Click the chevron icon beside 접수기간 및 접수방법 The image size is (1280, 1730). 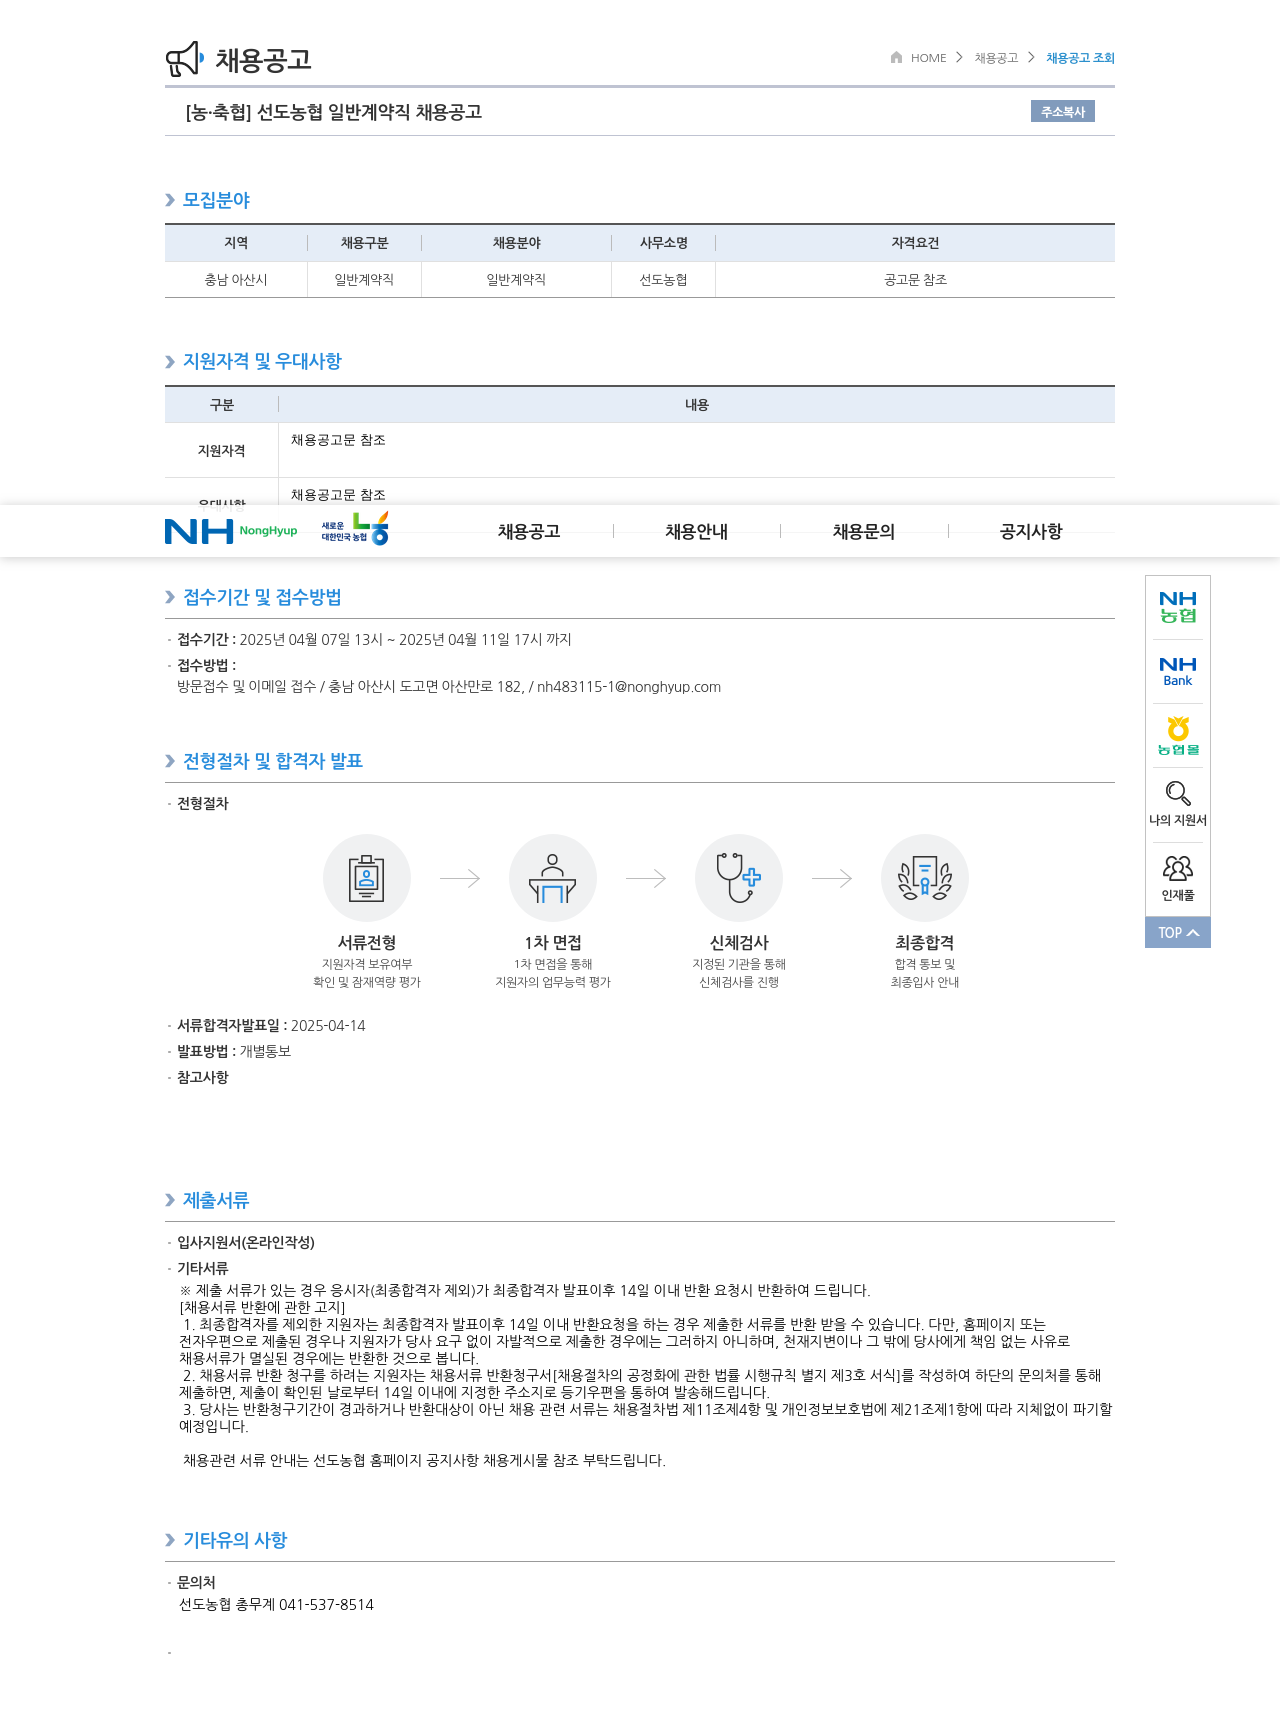170,597
